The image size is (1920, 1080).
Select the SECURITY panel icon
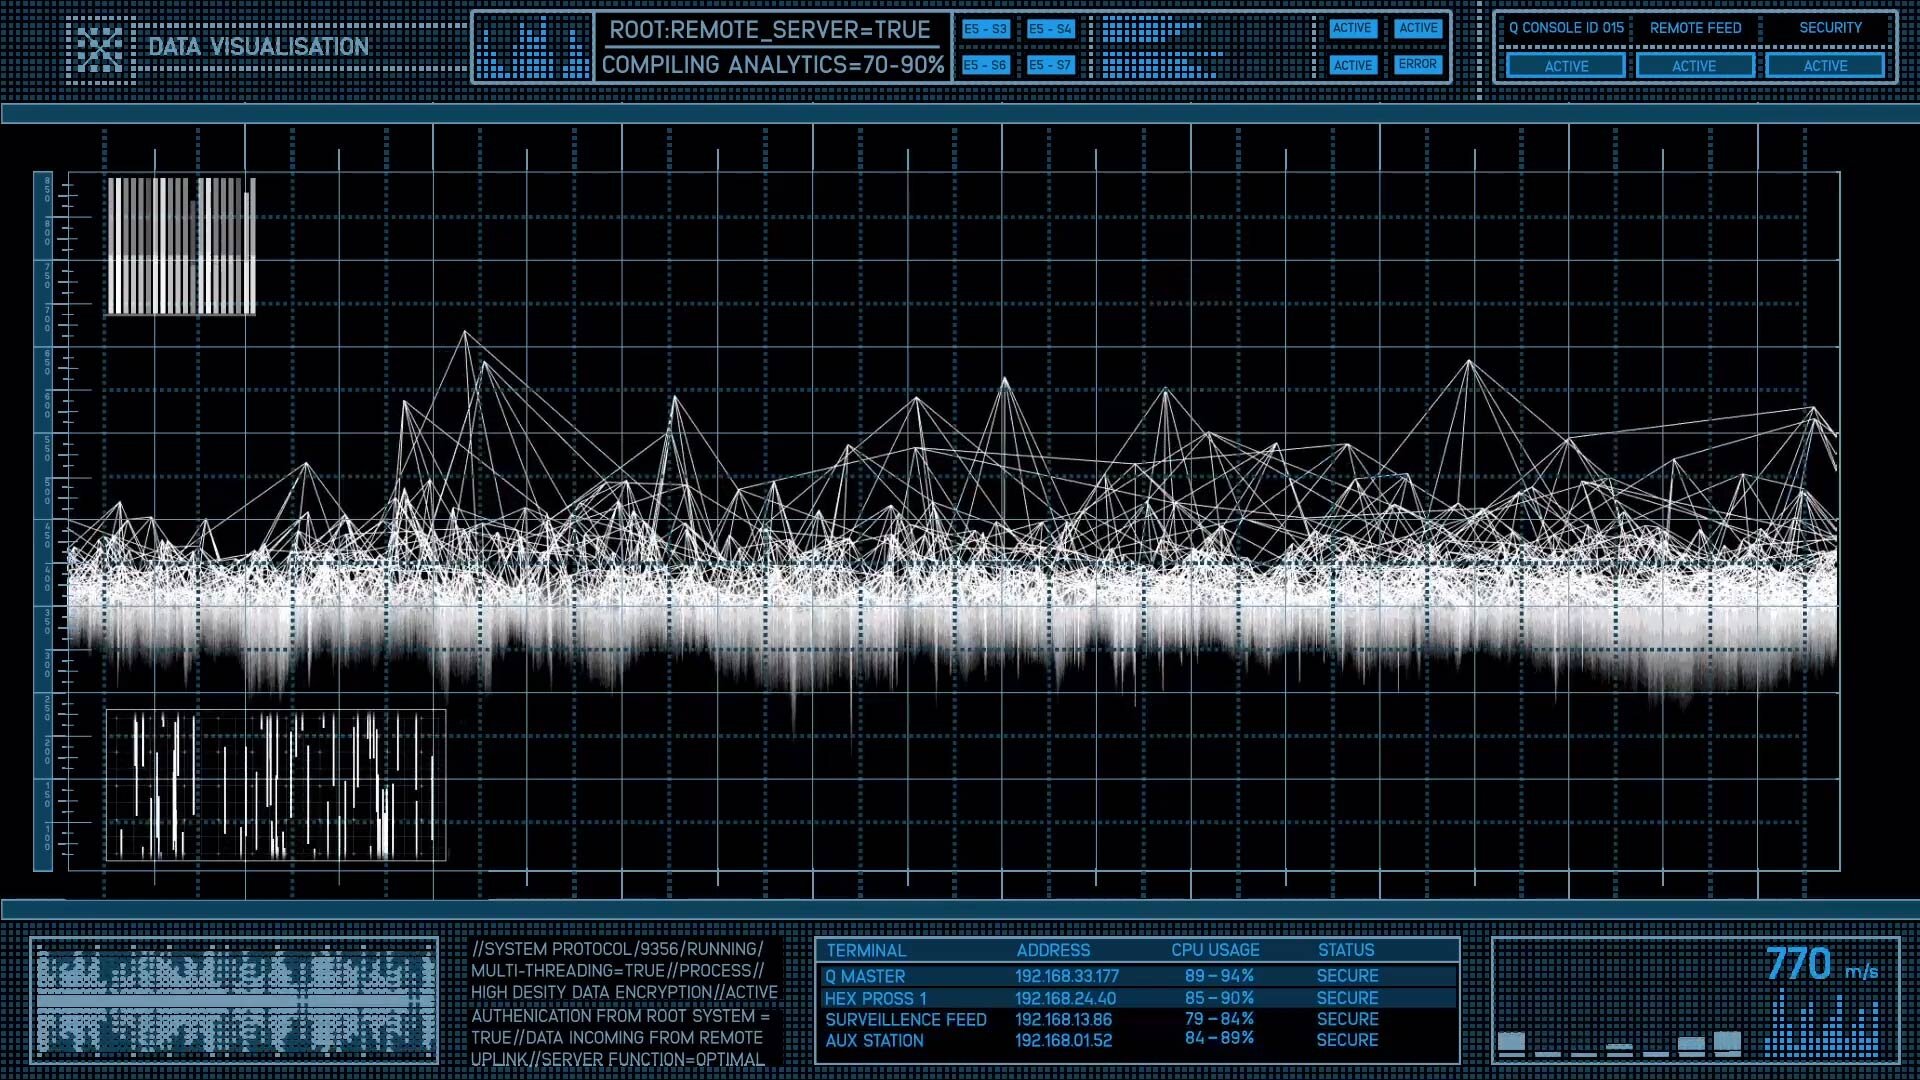(x=1828, y=26)
